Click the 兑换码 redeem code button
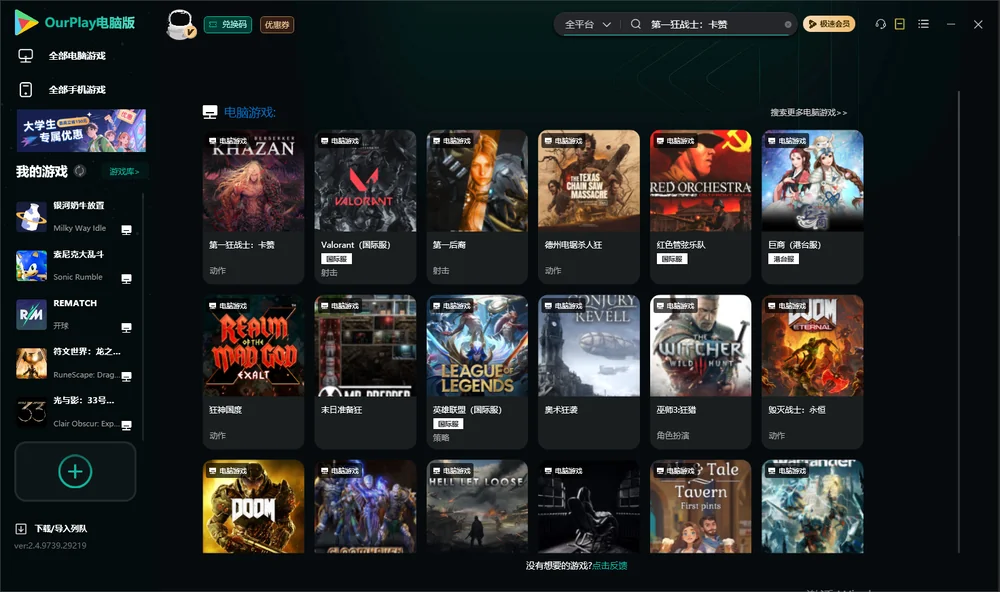The width and height of the screenshot is (1000, 592). click(228, 25)
